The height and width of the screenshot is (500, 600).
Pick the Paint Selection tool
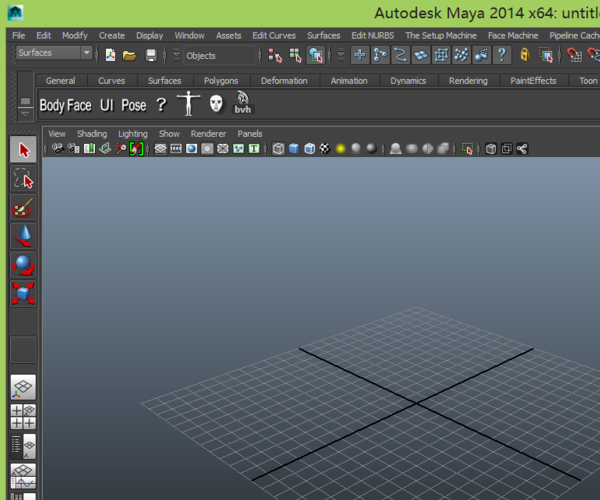point(23,208)
